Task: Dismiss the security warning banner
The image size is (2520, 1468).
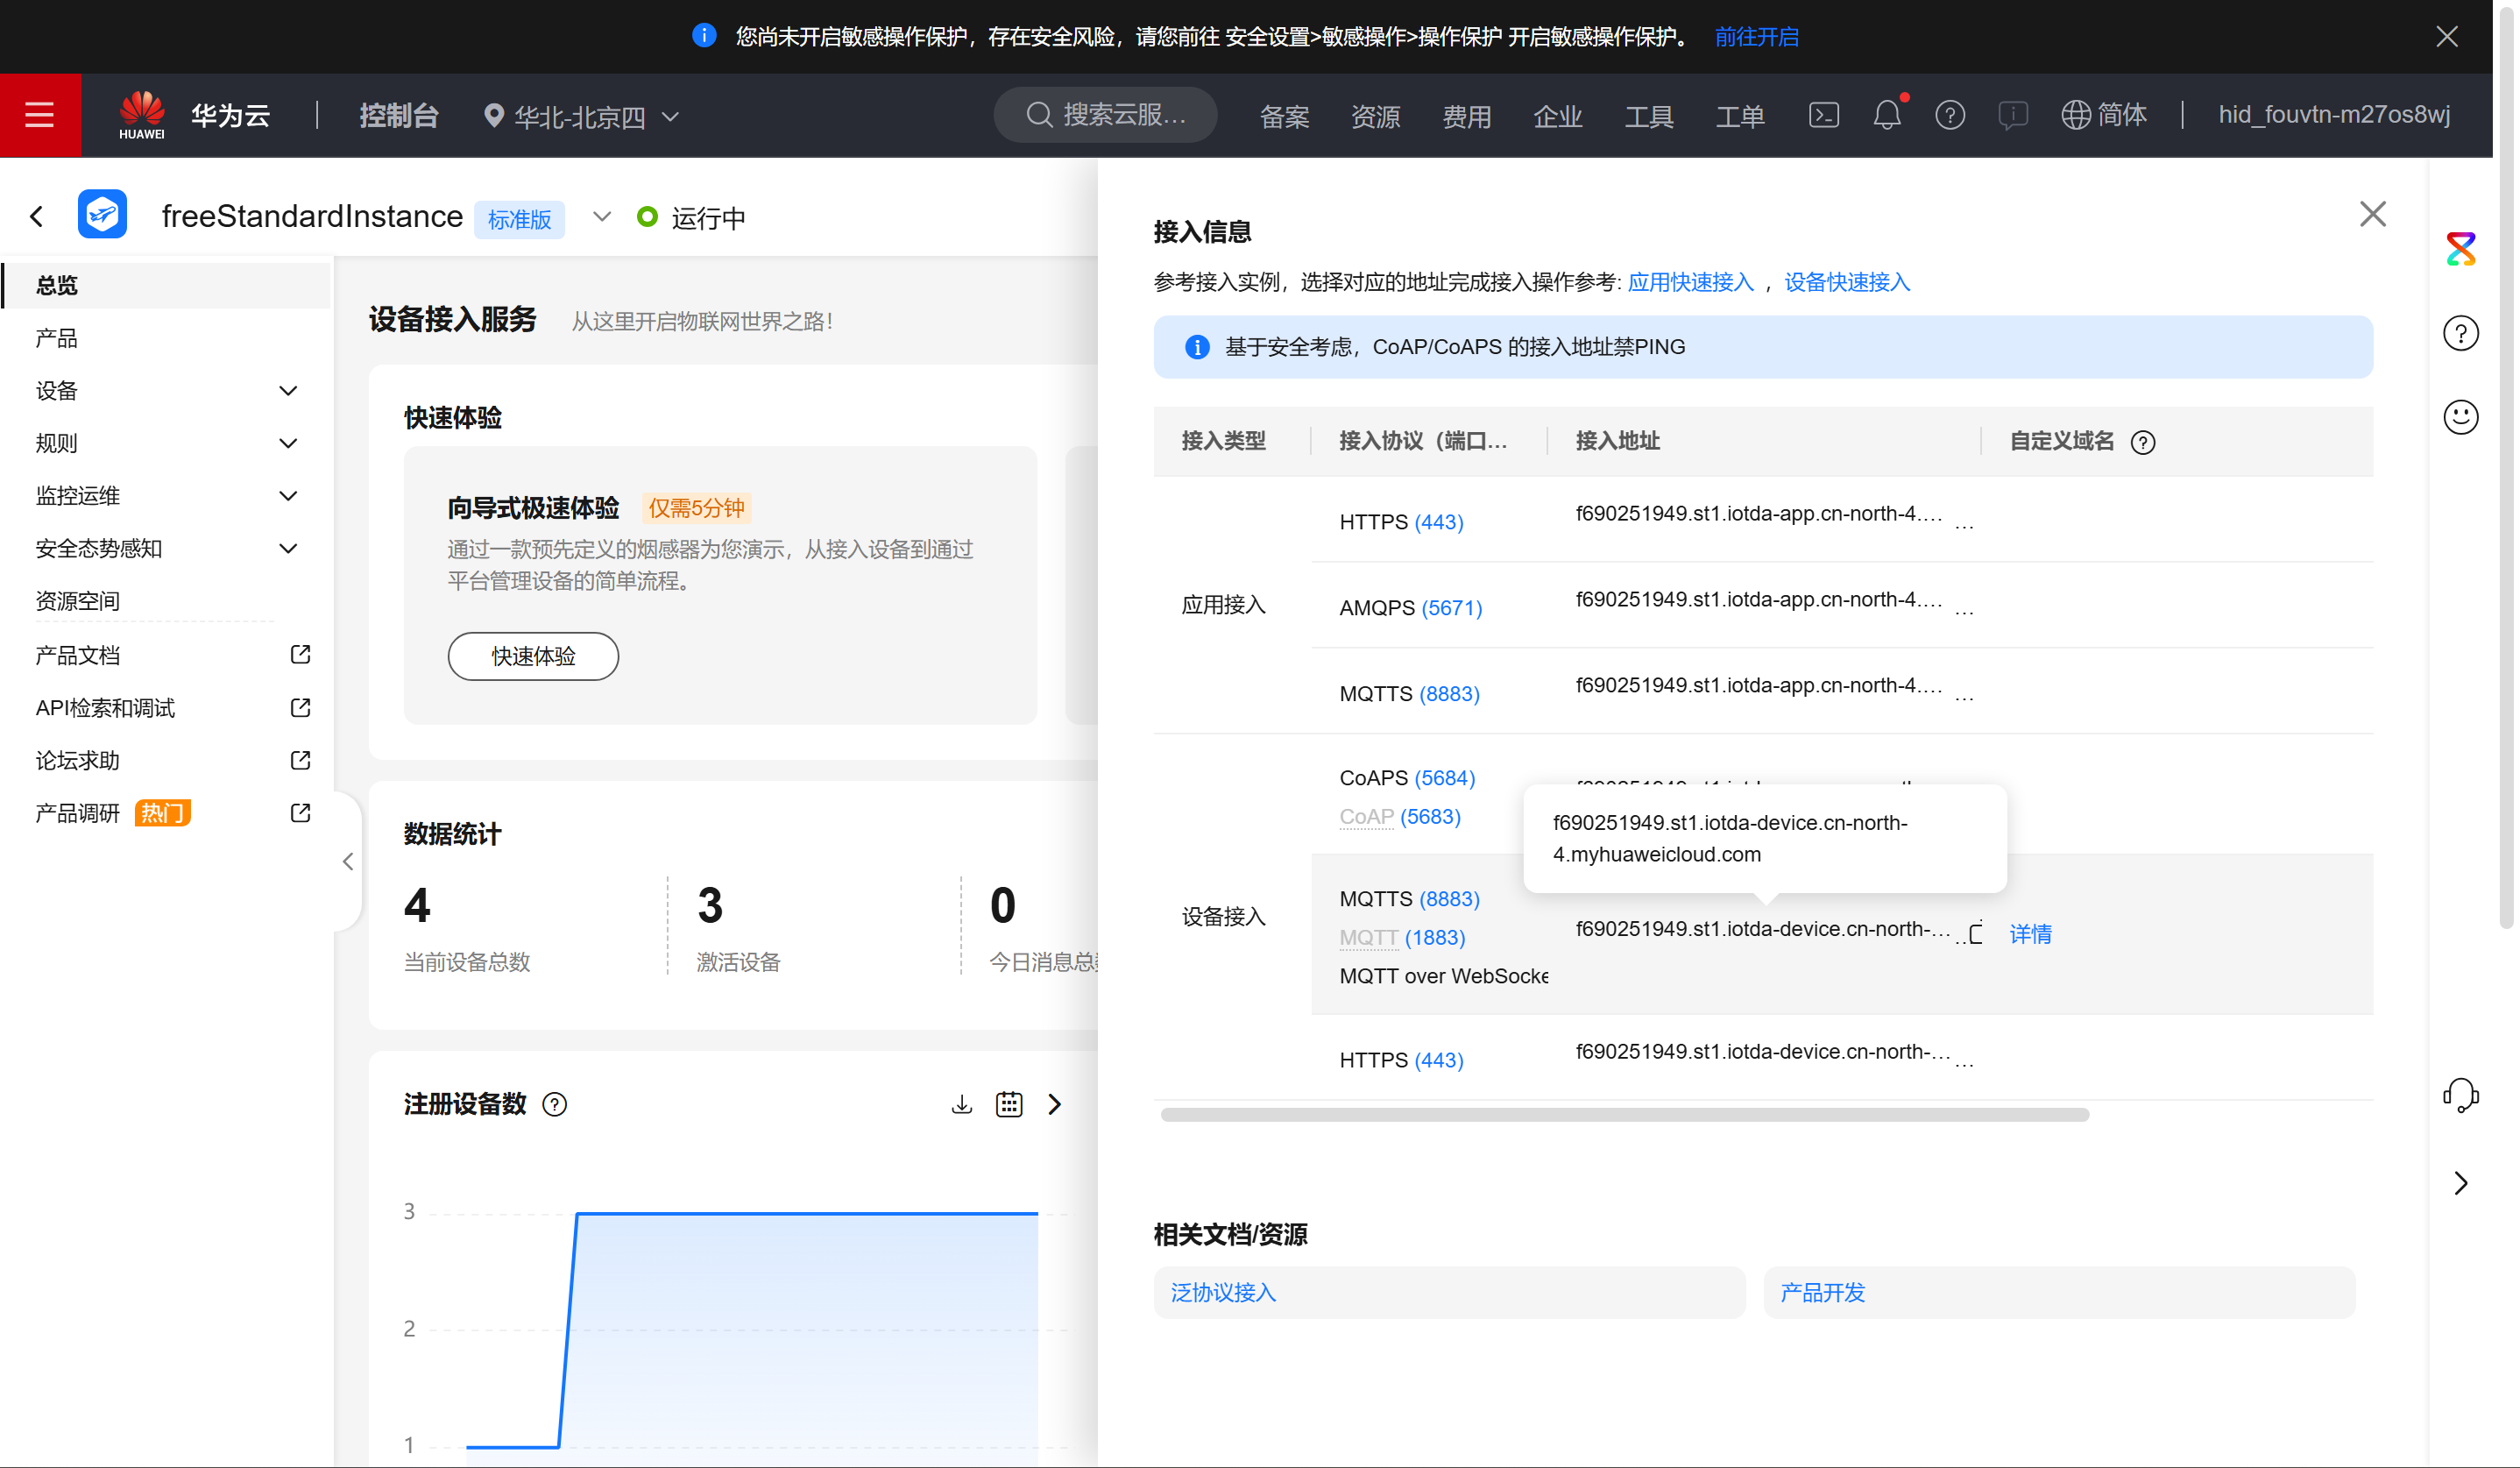Action: tap(2446, 36)
